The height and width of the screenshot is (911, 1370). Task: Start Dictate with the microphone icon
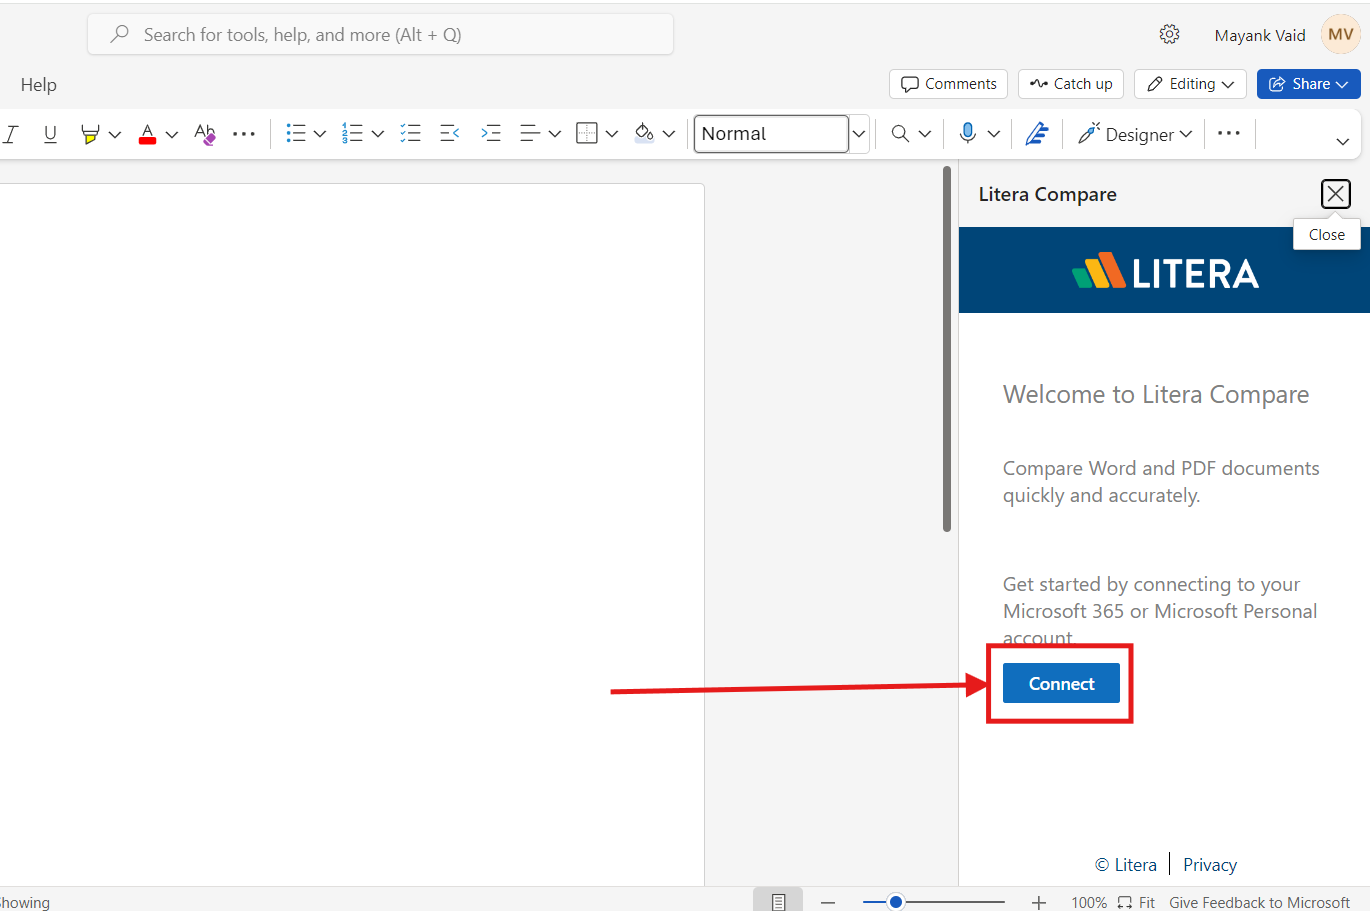click(x=969, y=133)
